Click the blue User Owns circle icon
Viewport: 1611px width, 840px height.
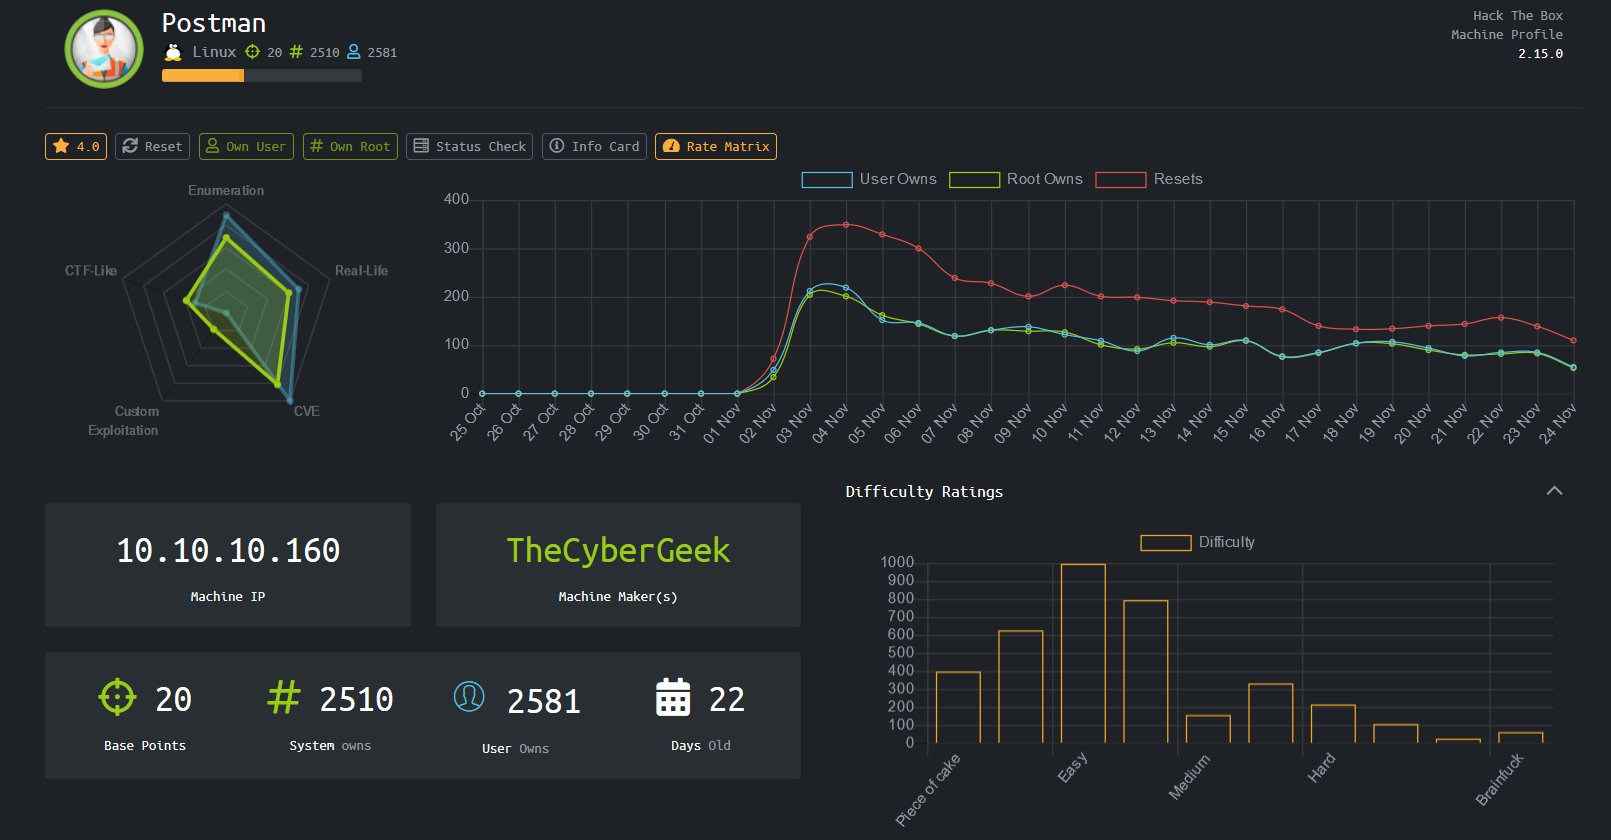point(469,696)
